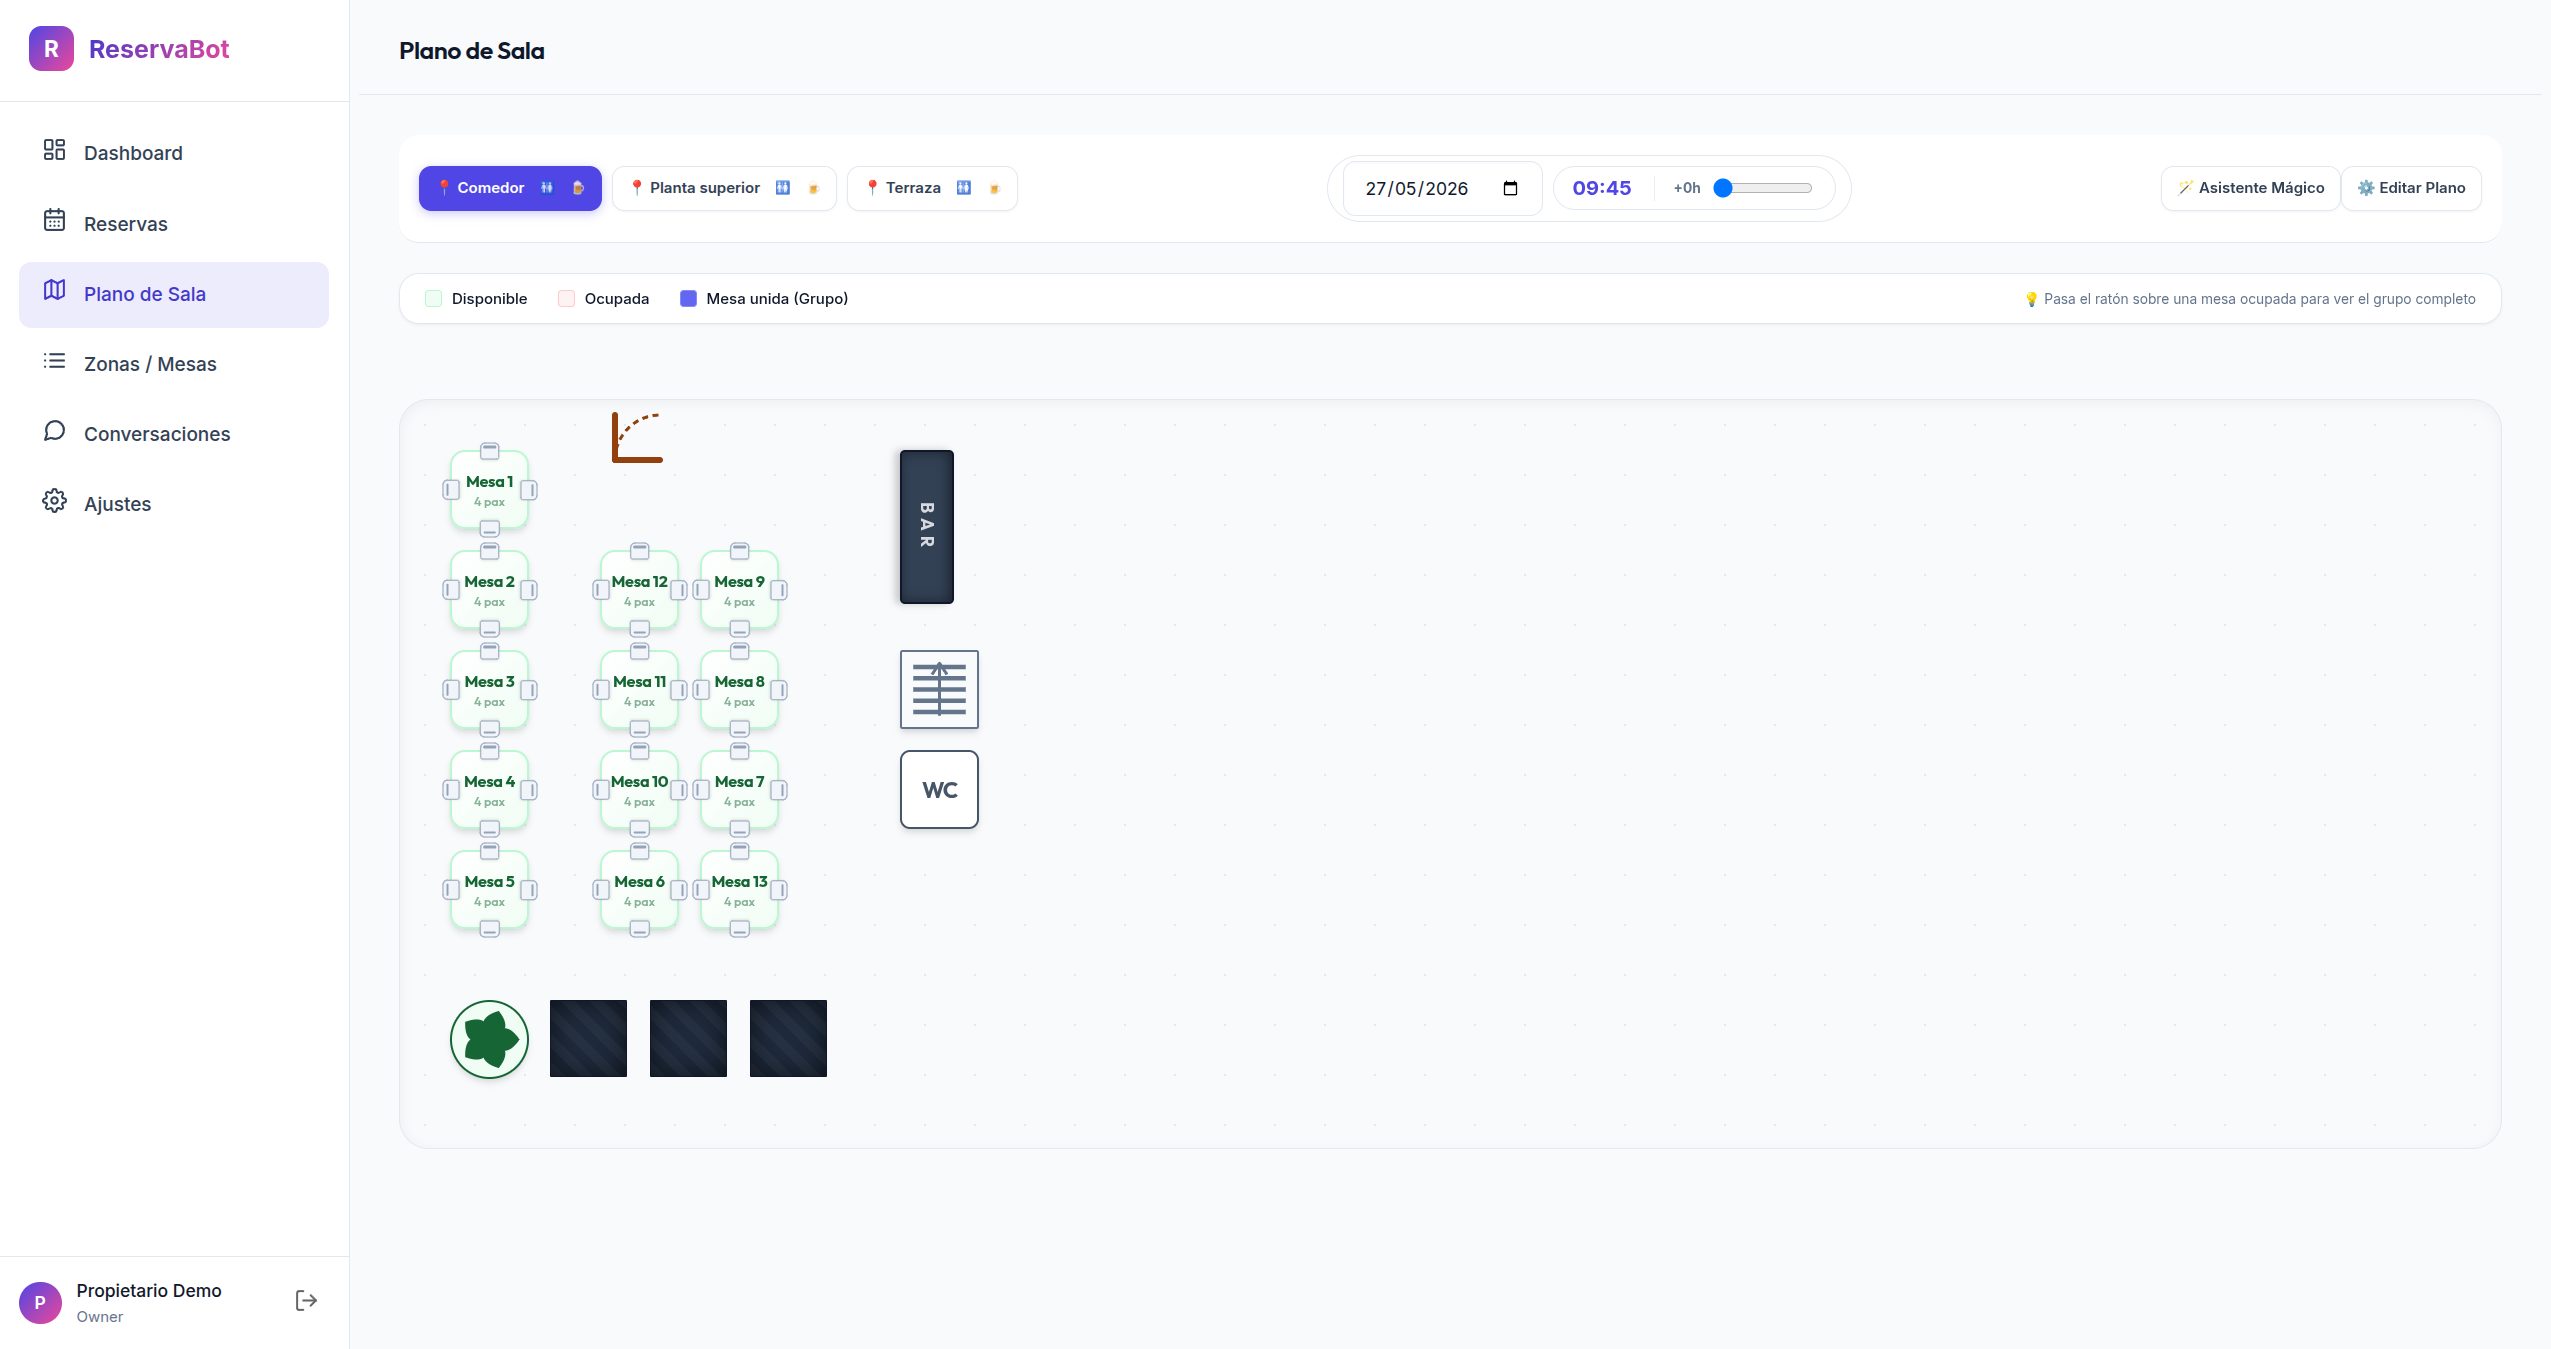Select Mesa 11 table

tap(639, 690)
